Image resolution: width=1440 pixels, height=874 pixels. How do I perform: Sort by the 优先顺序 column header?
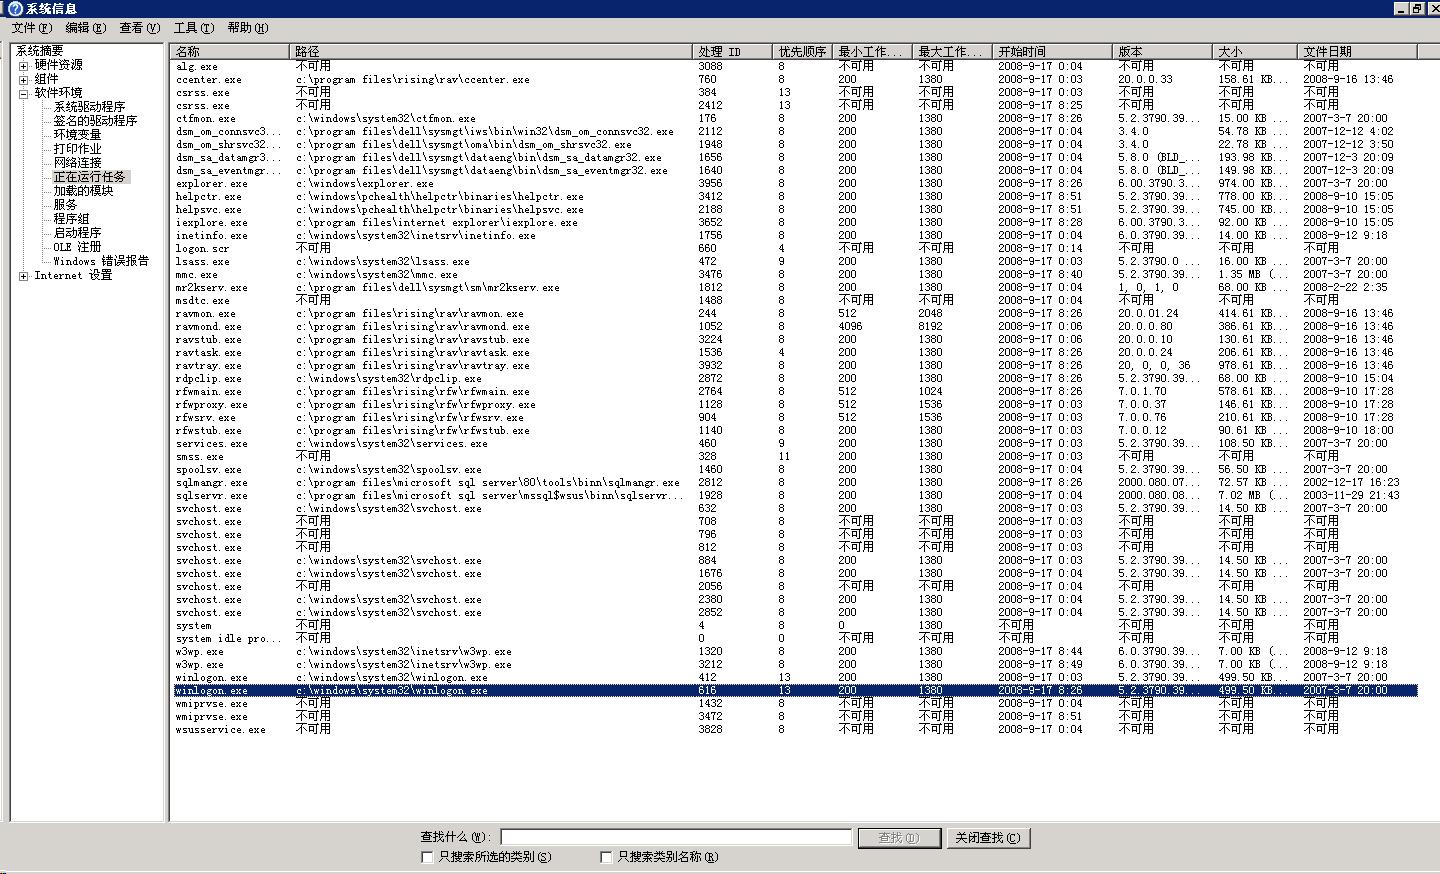[x=802, y=51]
